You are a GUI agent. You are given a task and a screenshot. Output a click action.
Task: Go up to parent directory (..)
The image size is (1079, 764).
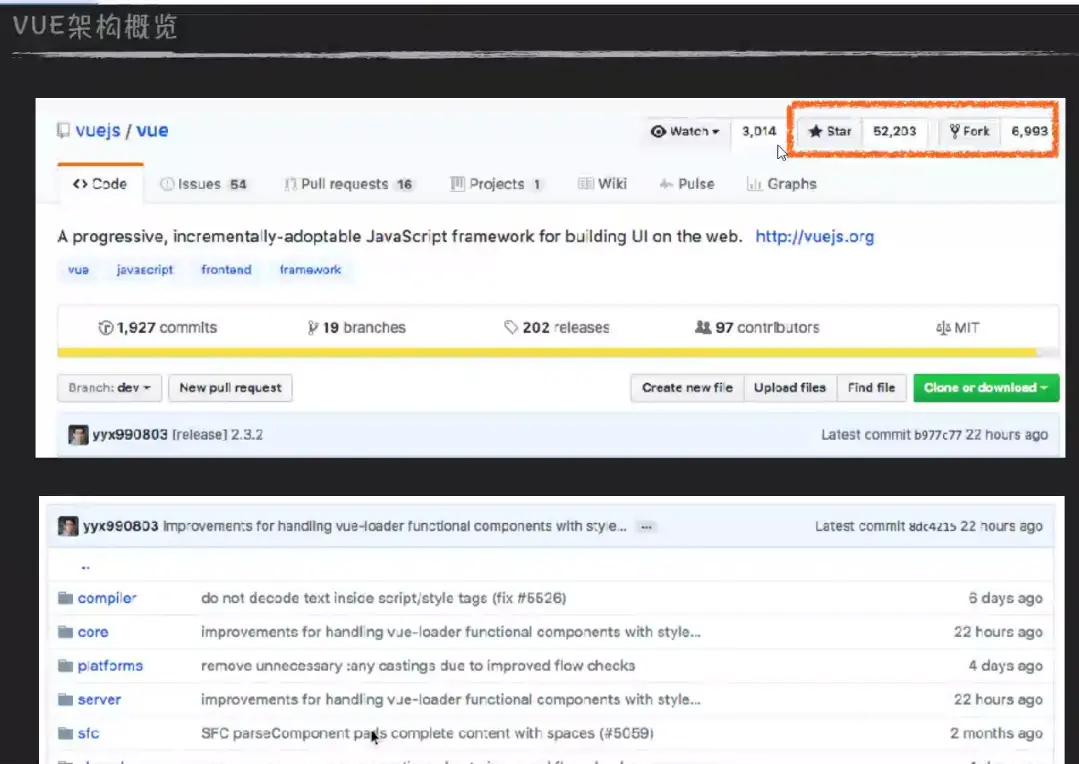(x=85, y=566)
